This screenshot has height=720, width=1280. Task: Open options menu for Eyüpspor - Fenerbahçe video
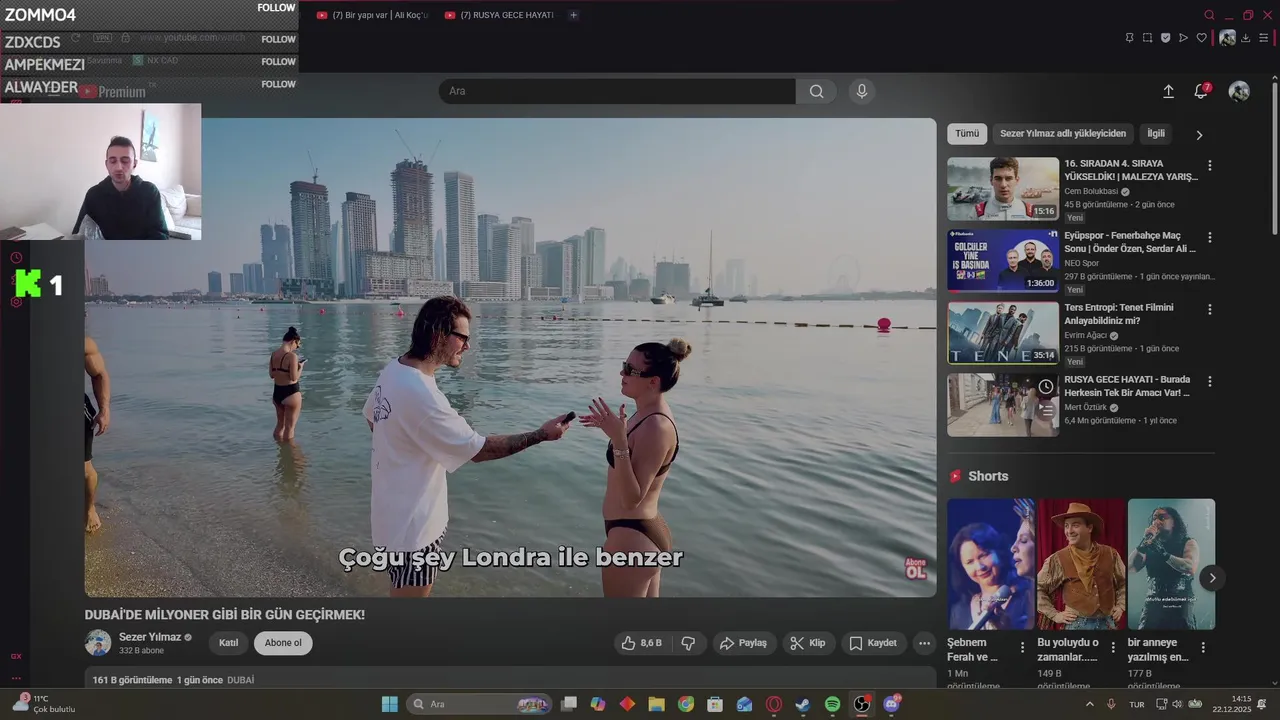1209,238
